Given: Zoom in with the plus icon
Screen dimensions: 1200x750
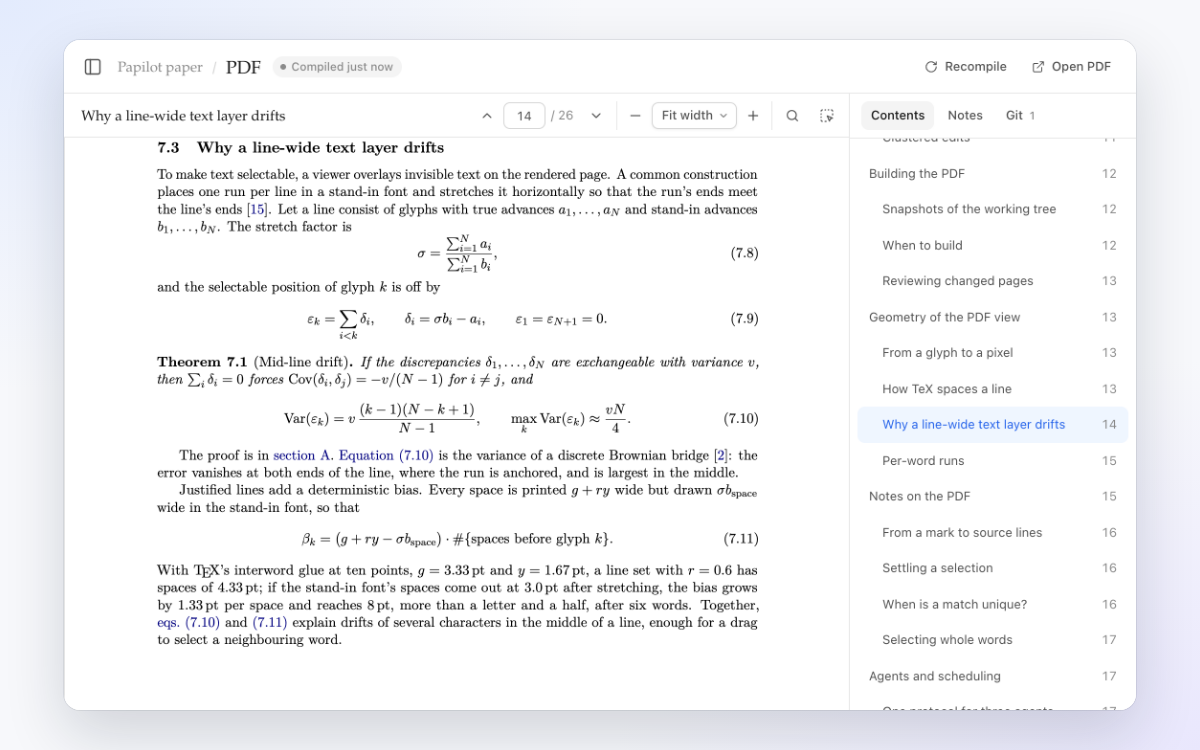Looking at the screenshot, I should 753,116.
